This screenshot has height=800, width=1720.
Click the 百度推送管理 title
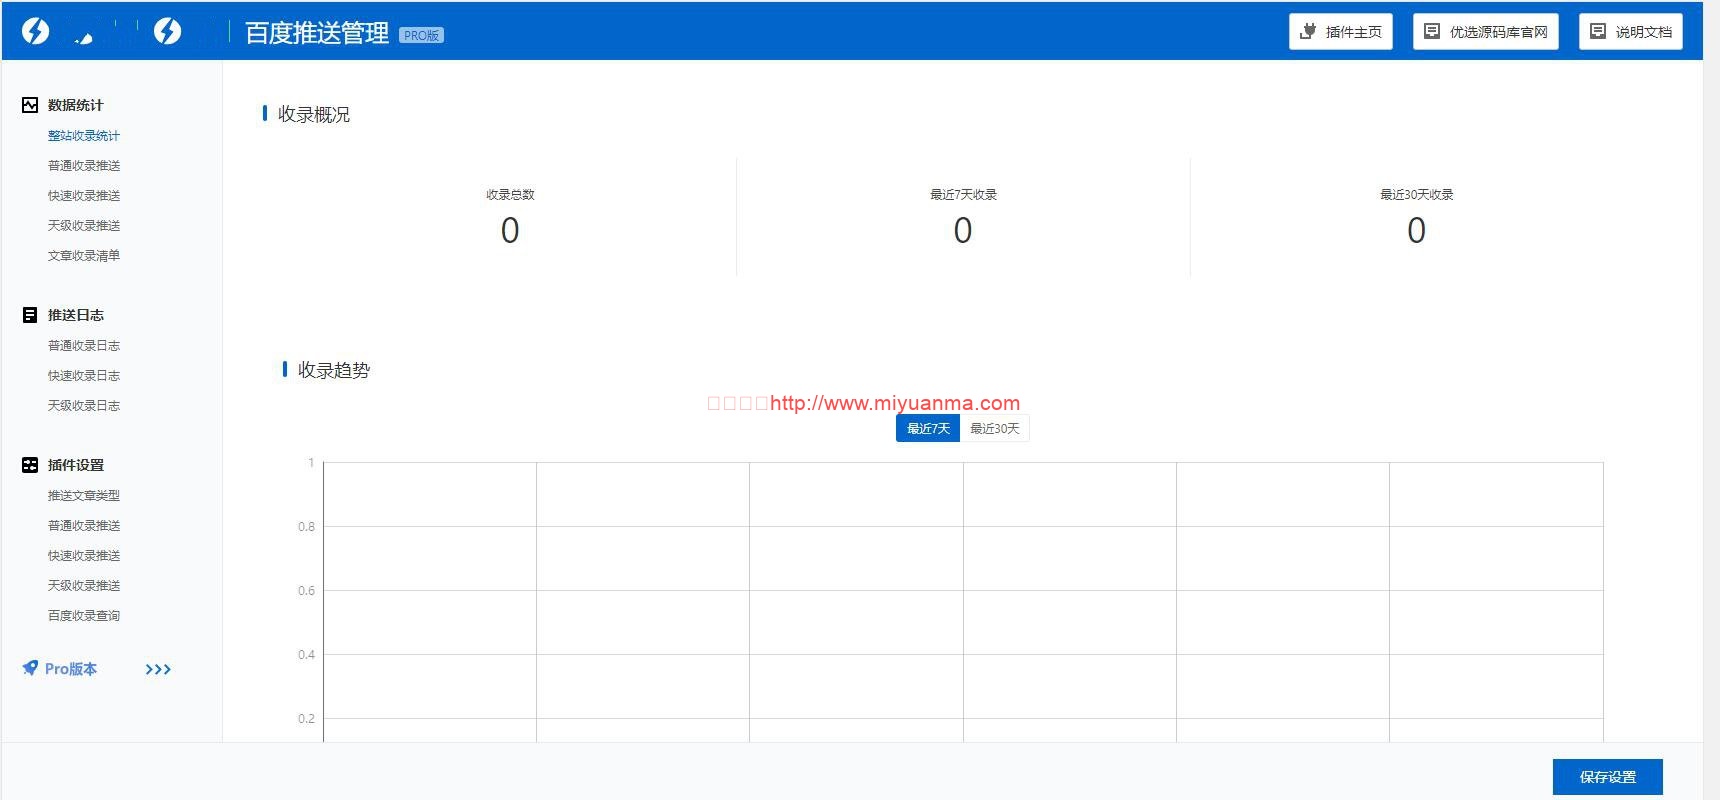point(317,33)
